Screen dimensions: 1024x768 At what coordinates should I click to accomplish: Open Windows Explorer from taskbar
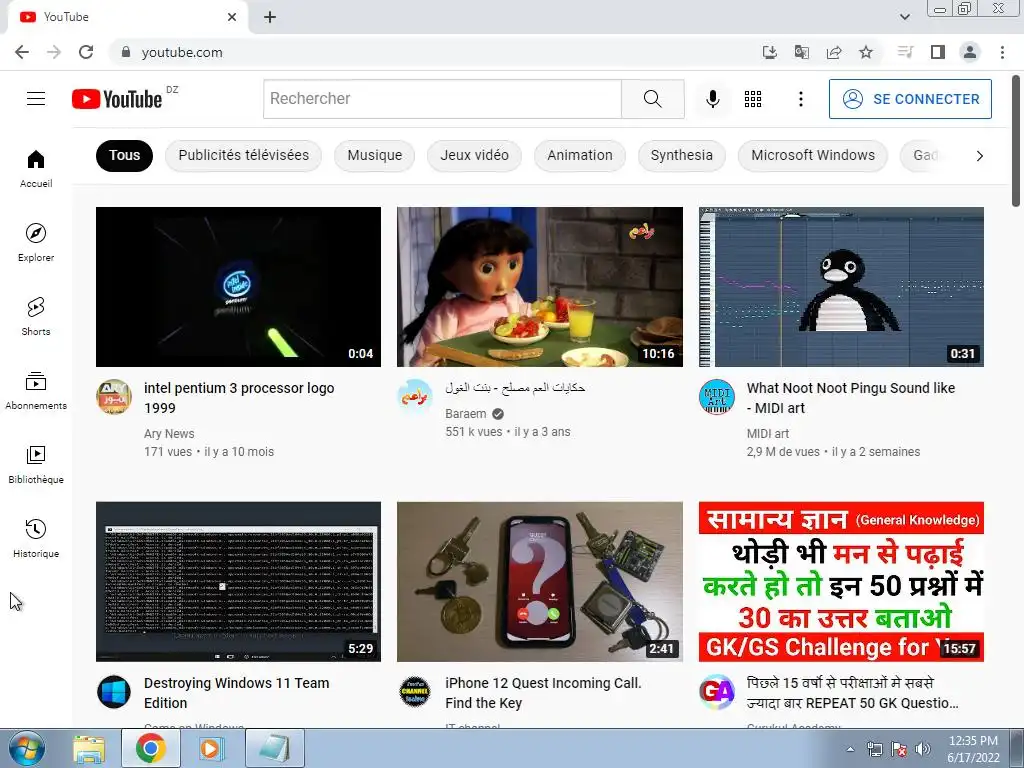point(89,748)
